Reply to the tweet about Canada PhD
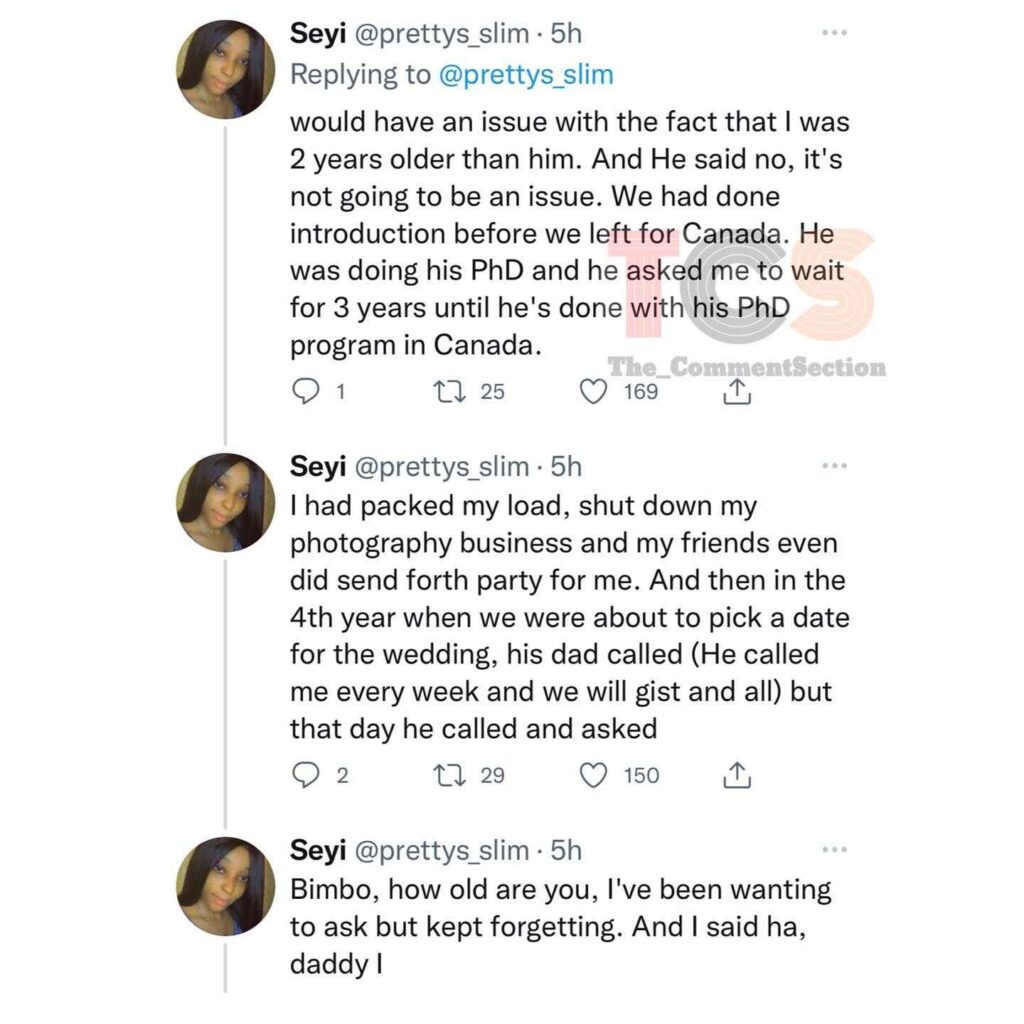 tap(304, 392)
